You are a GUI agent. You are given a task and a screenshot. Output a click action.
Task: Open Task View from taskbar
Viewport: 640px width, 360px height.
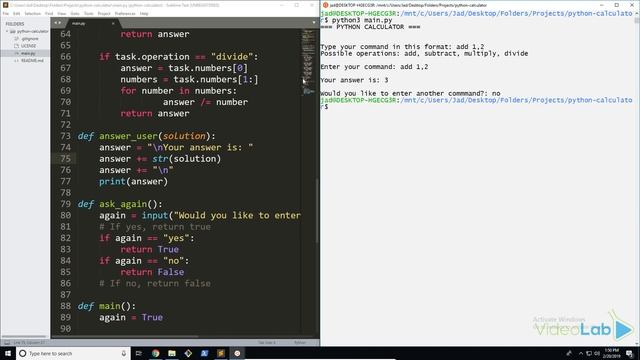139,353
